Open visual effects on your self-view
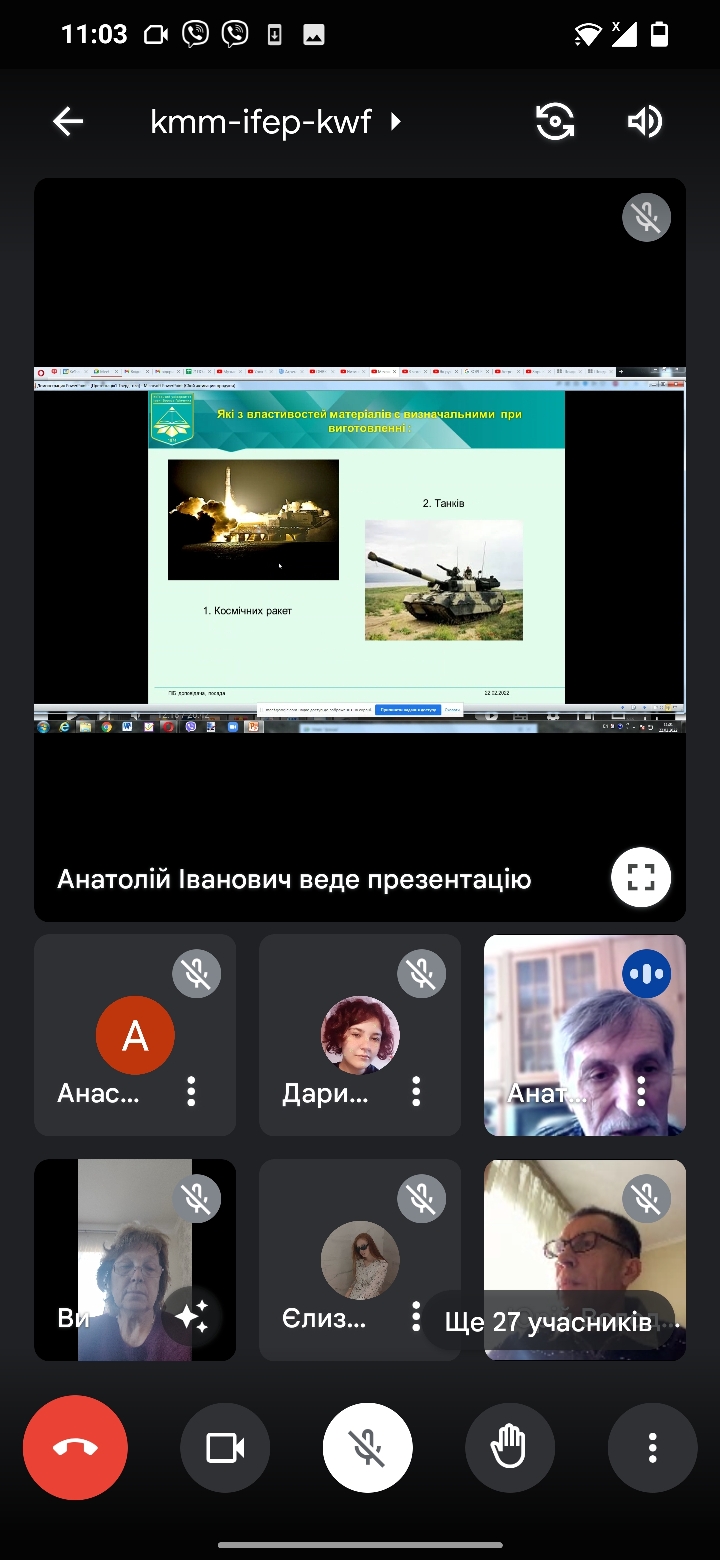Image resolution: width=720 pixels, height=1560 pixels. 191,1316
